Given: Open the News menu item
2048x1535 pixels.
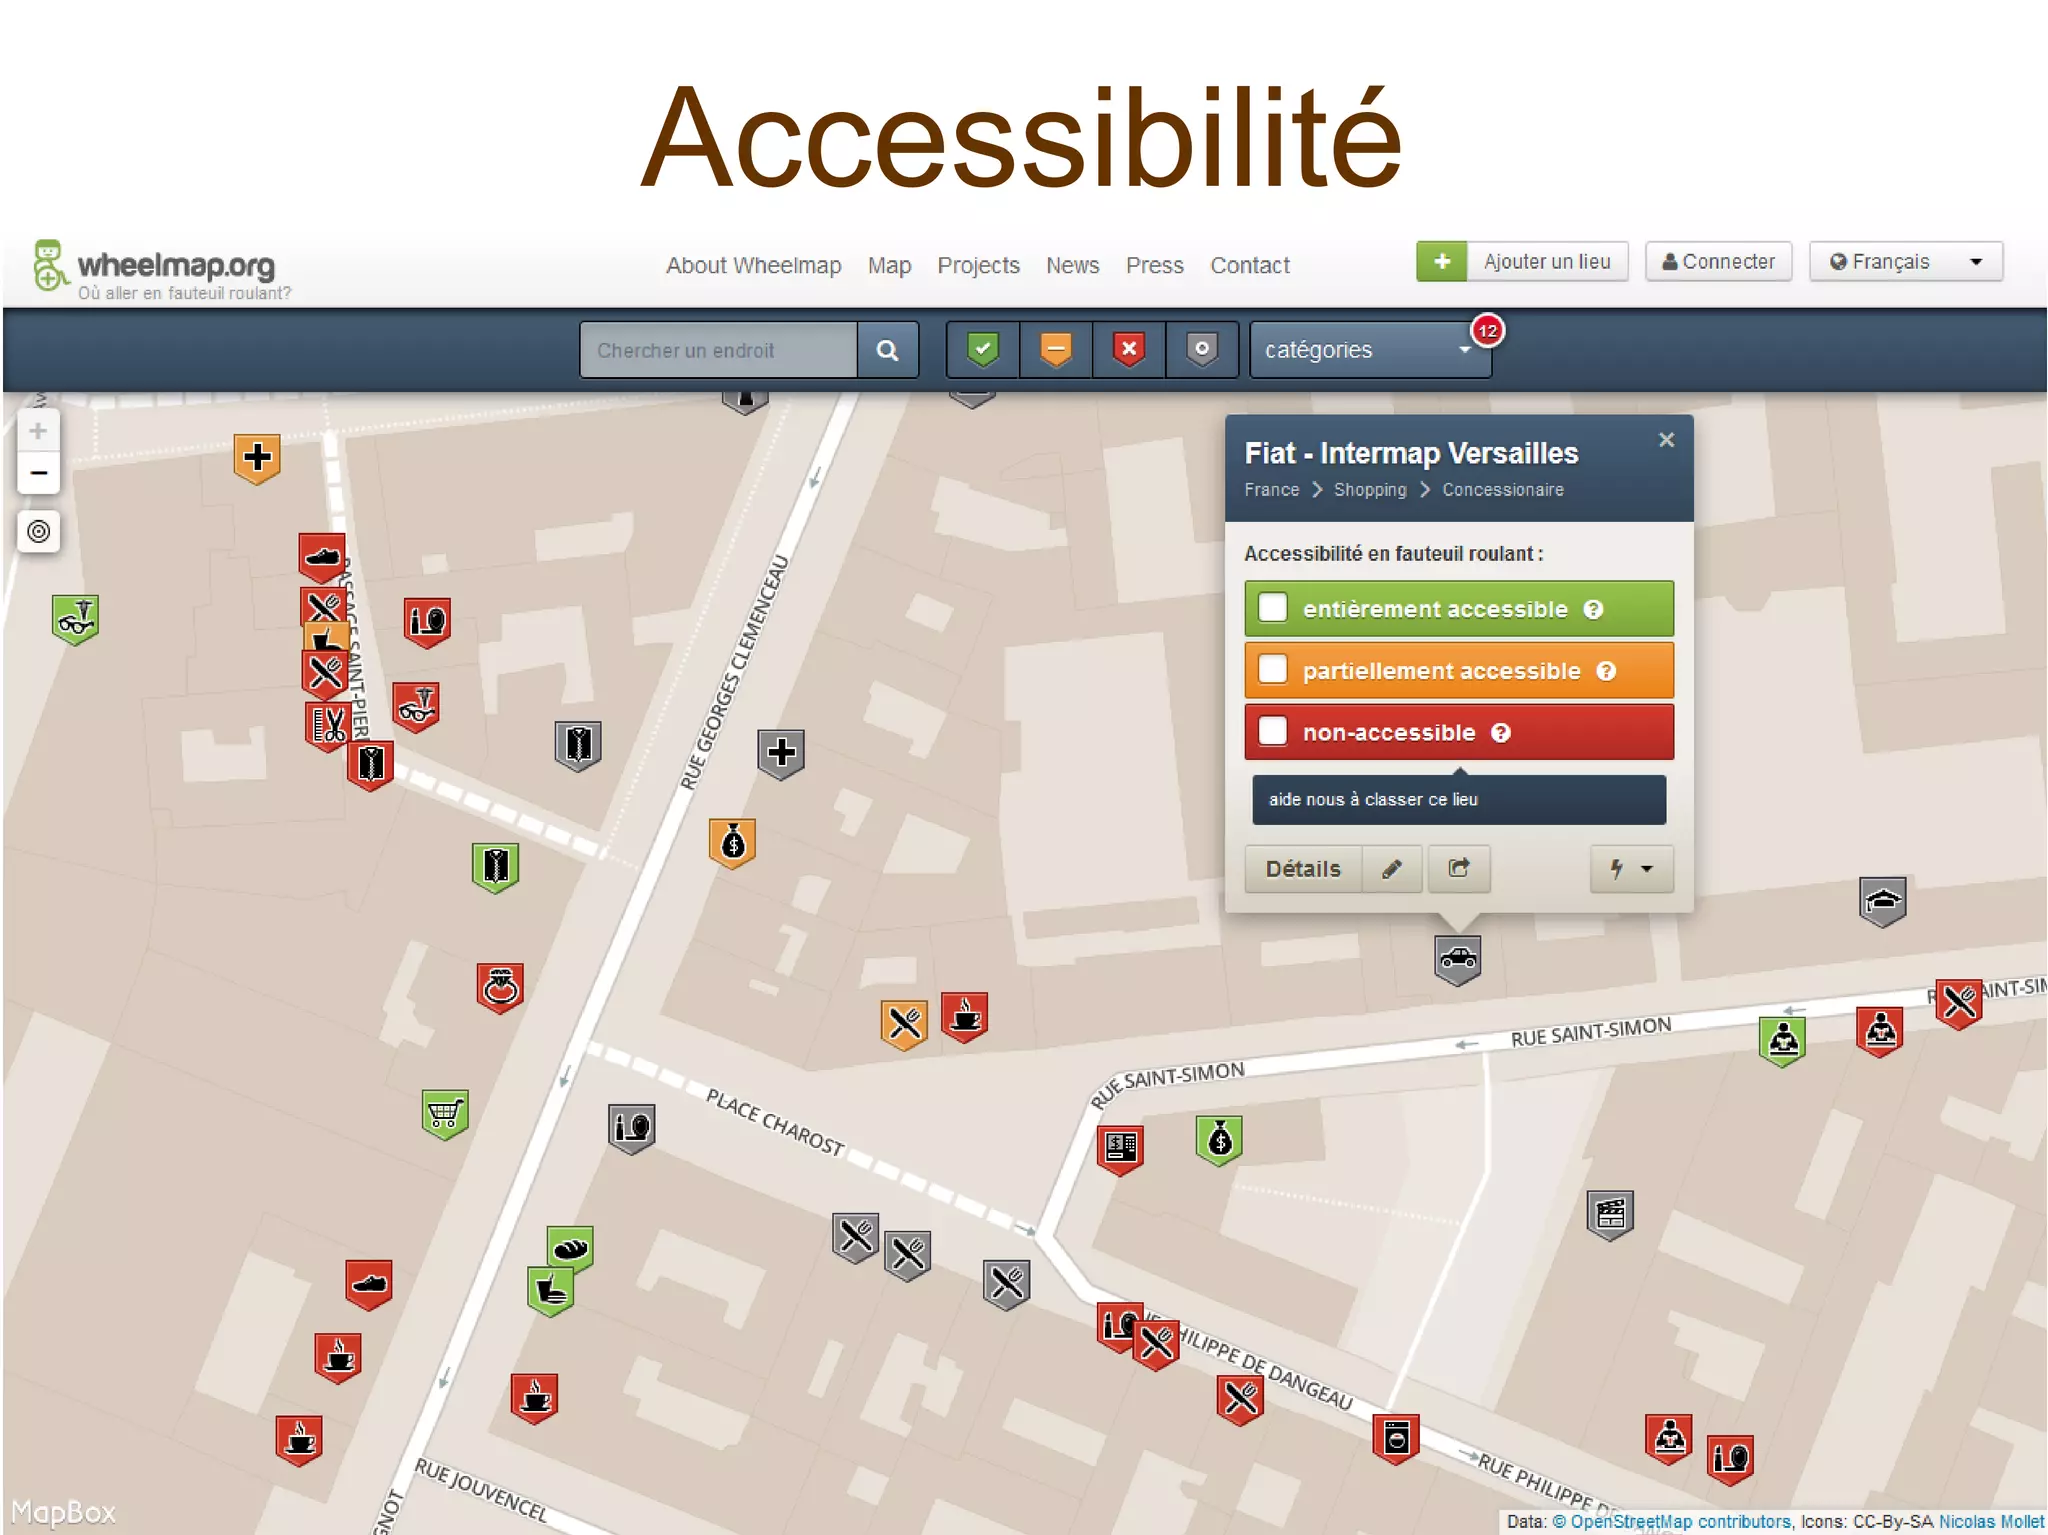Looking at the screenshot, I should [1072, 265].
